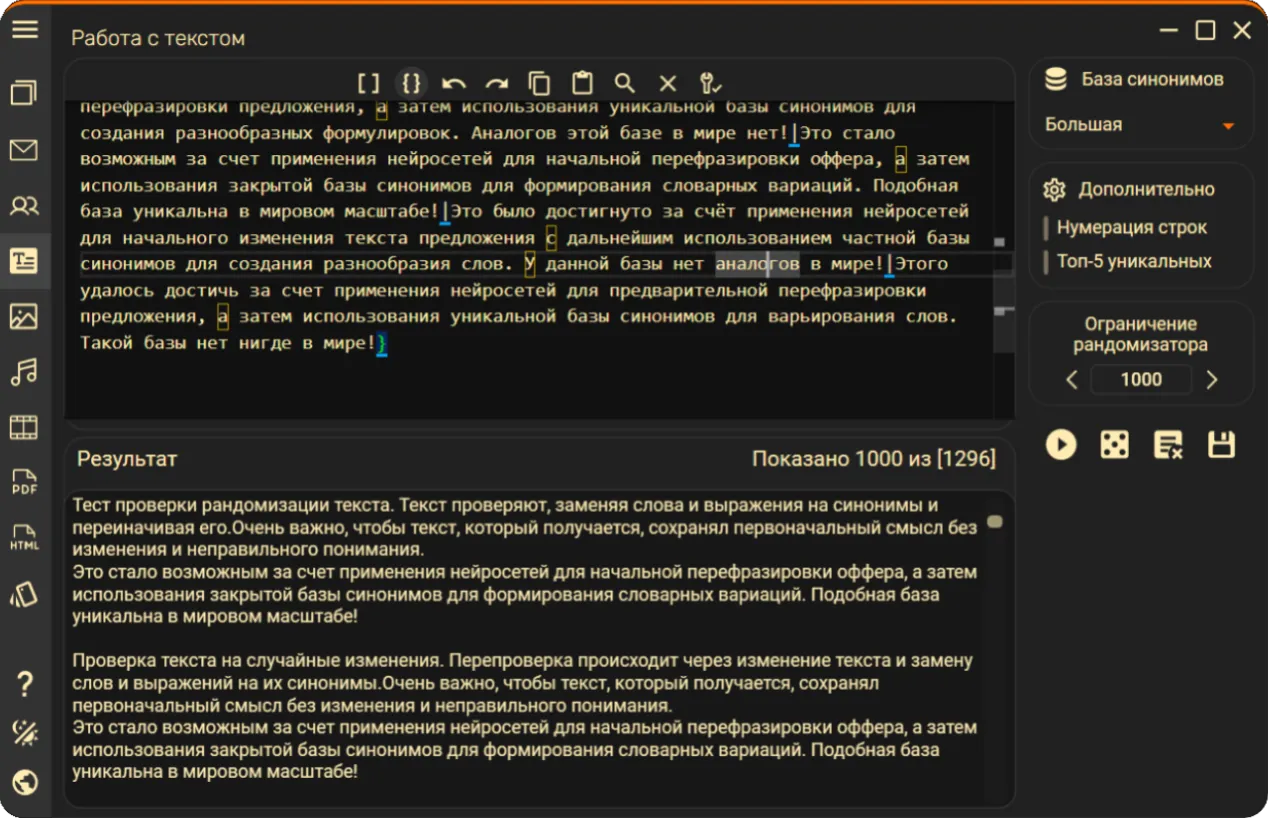
Task: Open the music note tool in sidebar
Action: (x=24, y=372)
